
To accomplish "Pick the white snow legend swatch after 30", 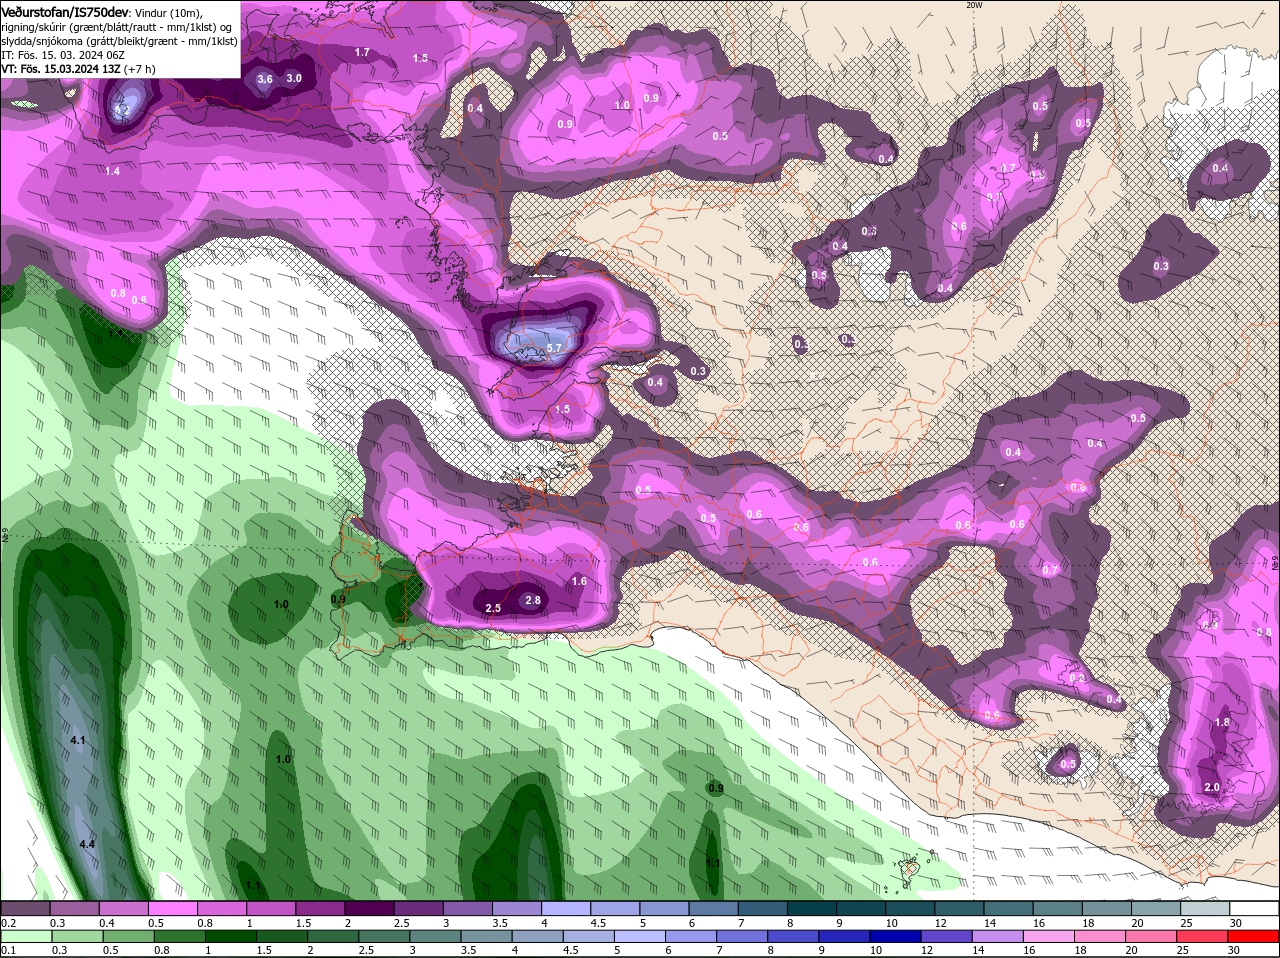I will point(1254,908).
